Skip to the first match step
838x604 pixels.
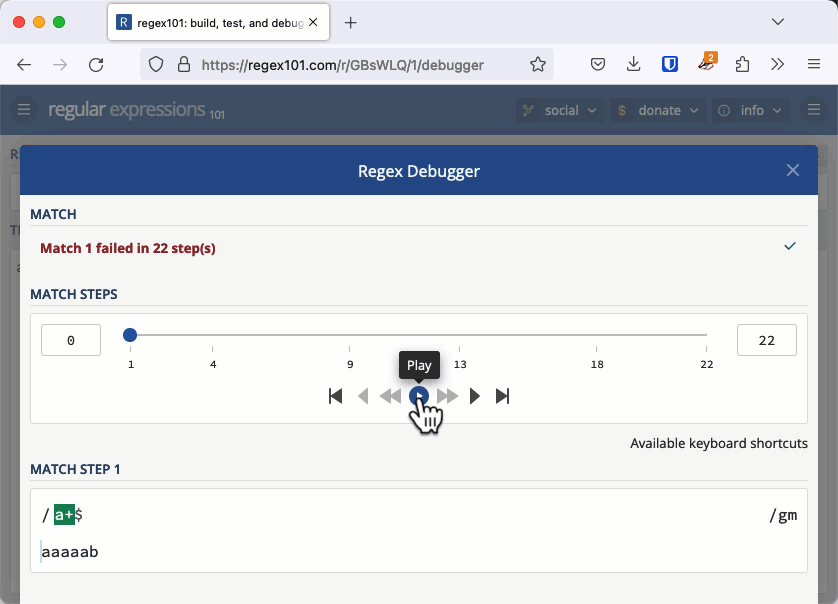335,396
